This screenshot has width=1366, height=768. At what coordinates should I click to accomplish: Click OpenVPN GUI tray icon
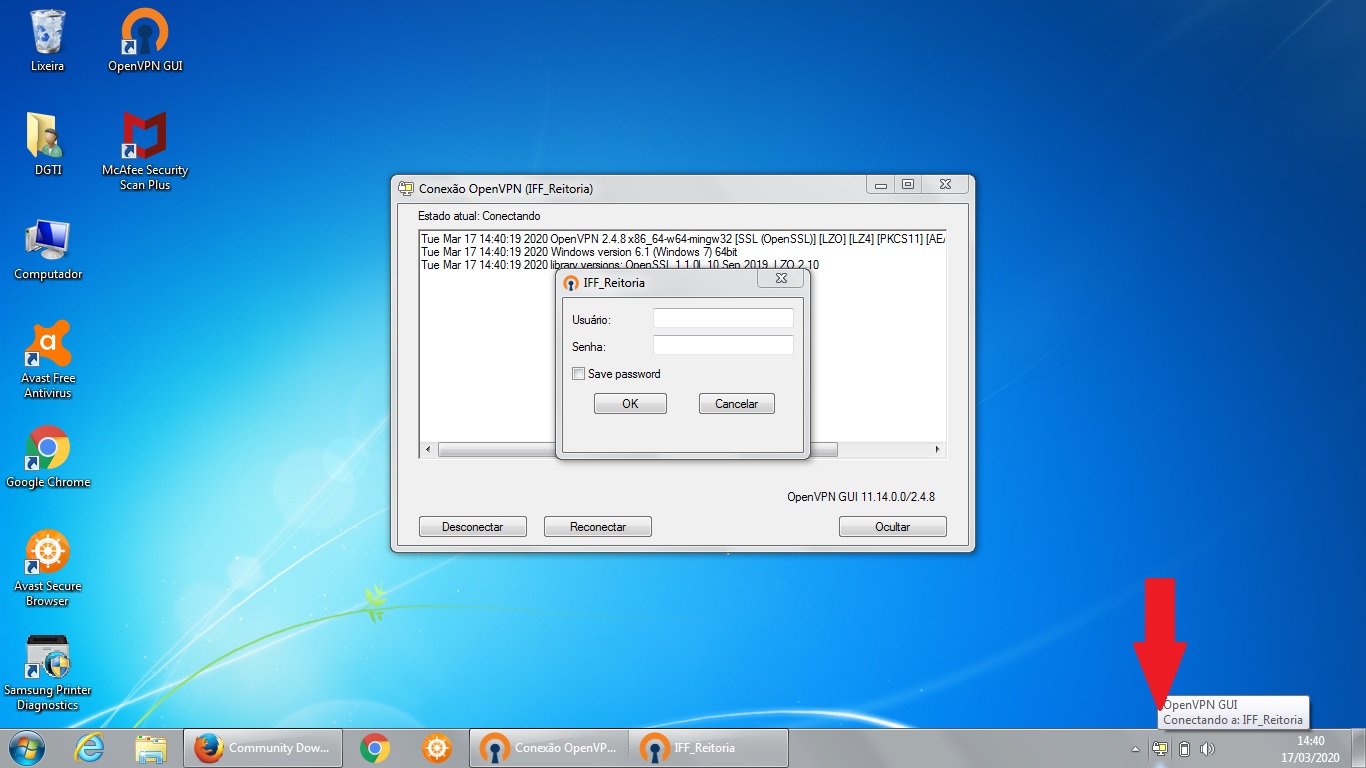pyautogui.click(x=1160, y=749)
